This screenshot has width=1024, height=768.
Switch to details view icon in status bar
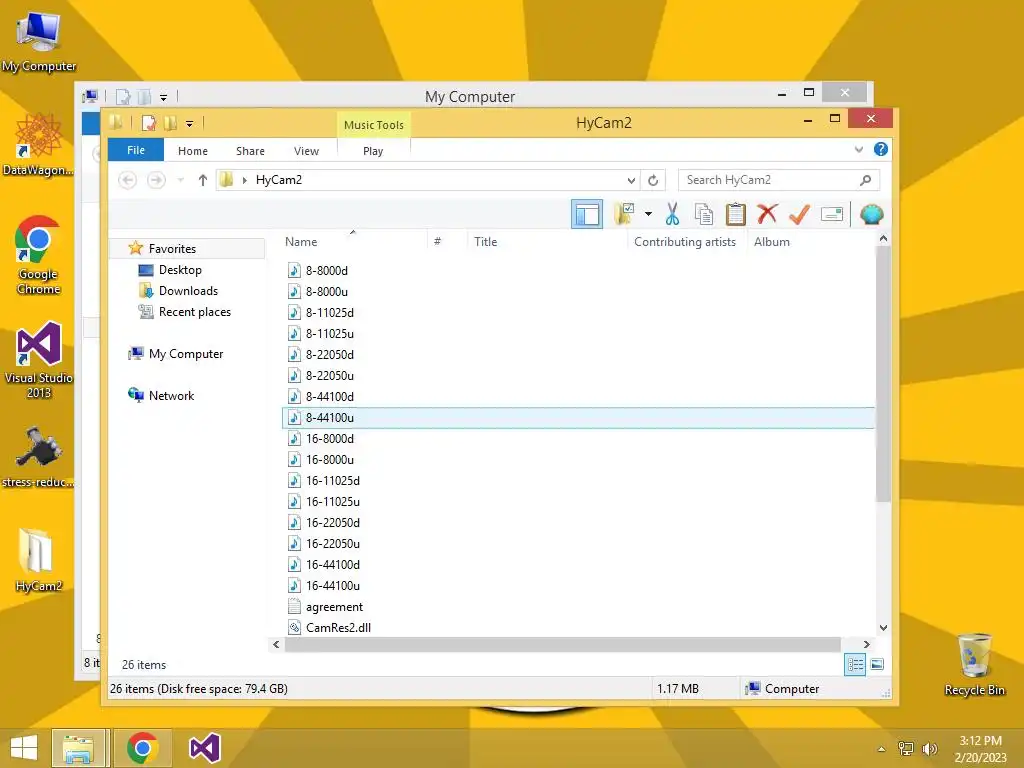point(855,665)
